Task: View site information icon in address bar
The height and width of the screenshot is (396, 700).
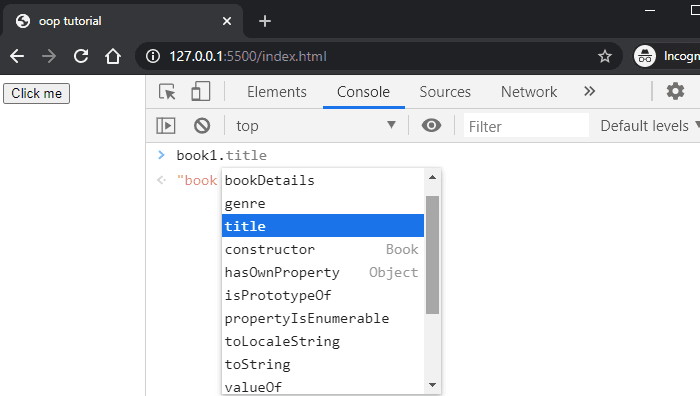Action: click(x=153, y=56)
